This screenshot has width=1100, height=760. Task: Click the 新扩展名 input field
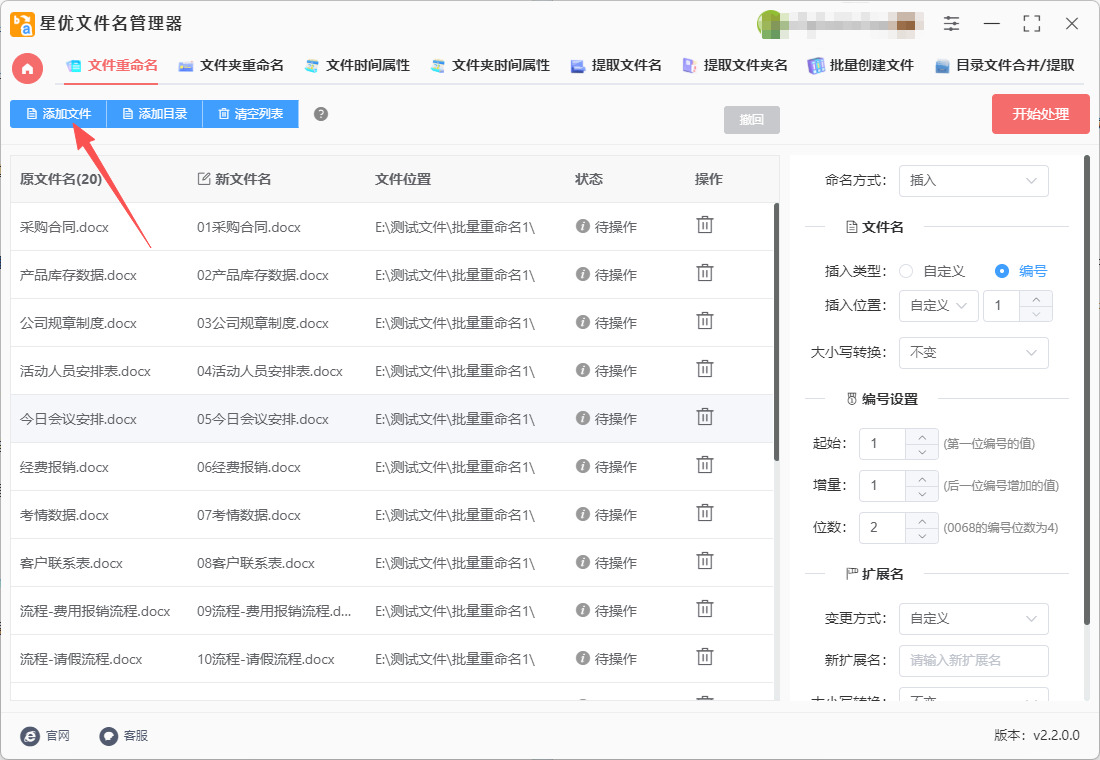973,661
